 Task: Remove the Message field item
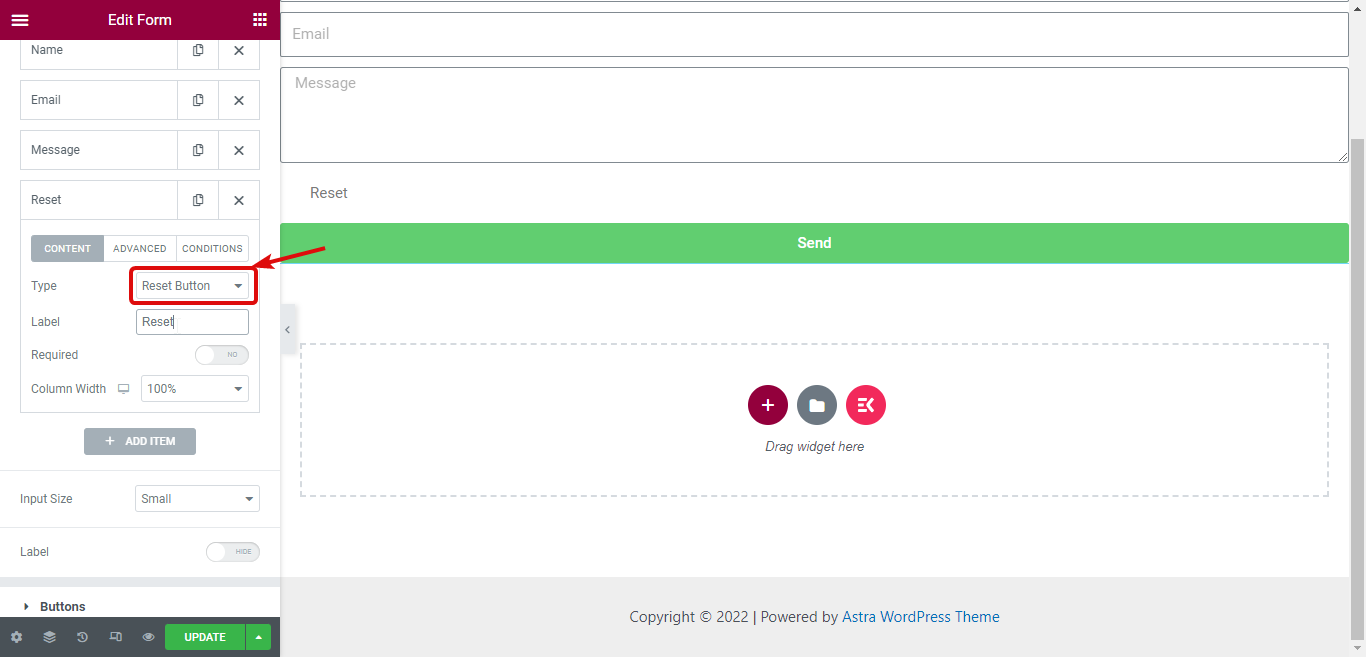239,150
